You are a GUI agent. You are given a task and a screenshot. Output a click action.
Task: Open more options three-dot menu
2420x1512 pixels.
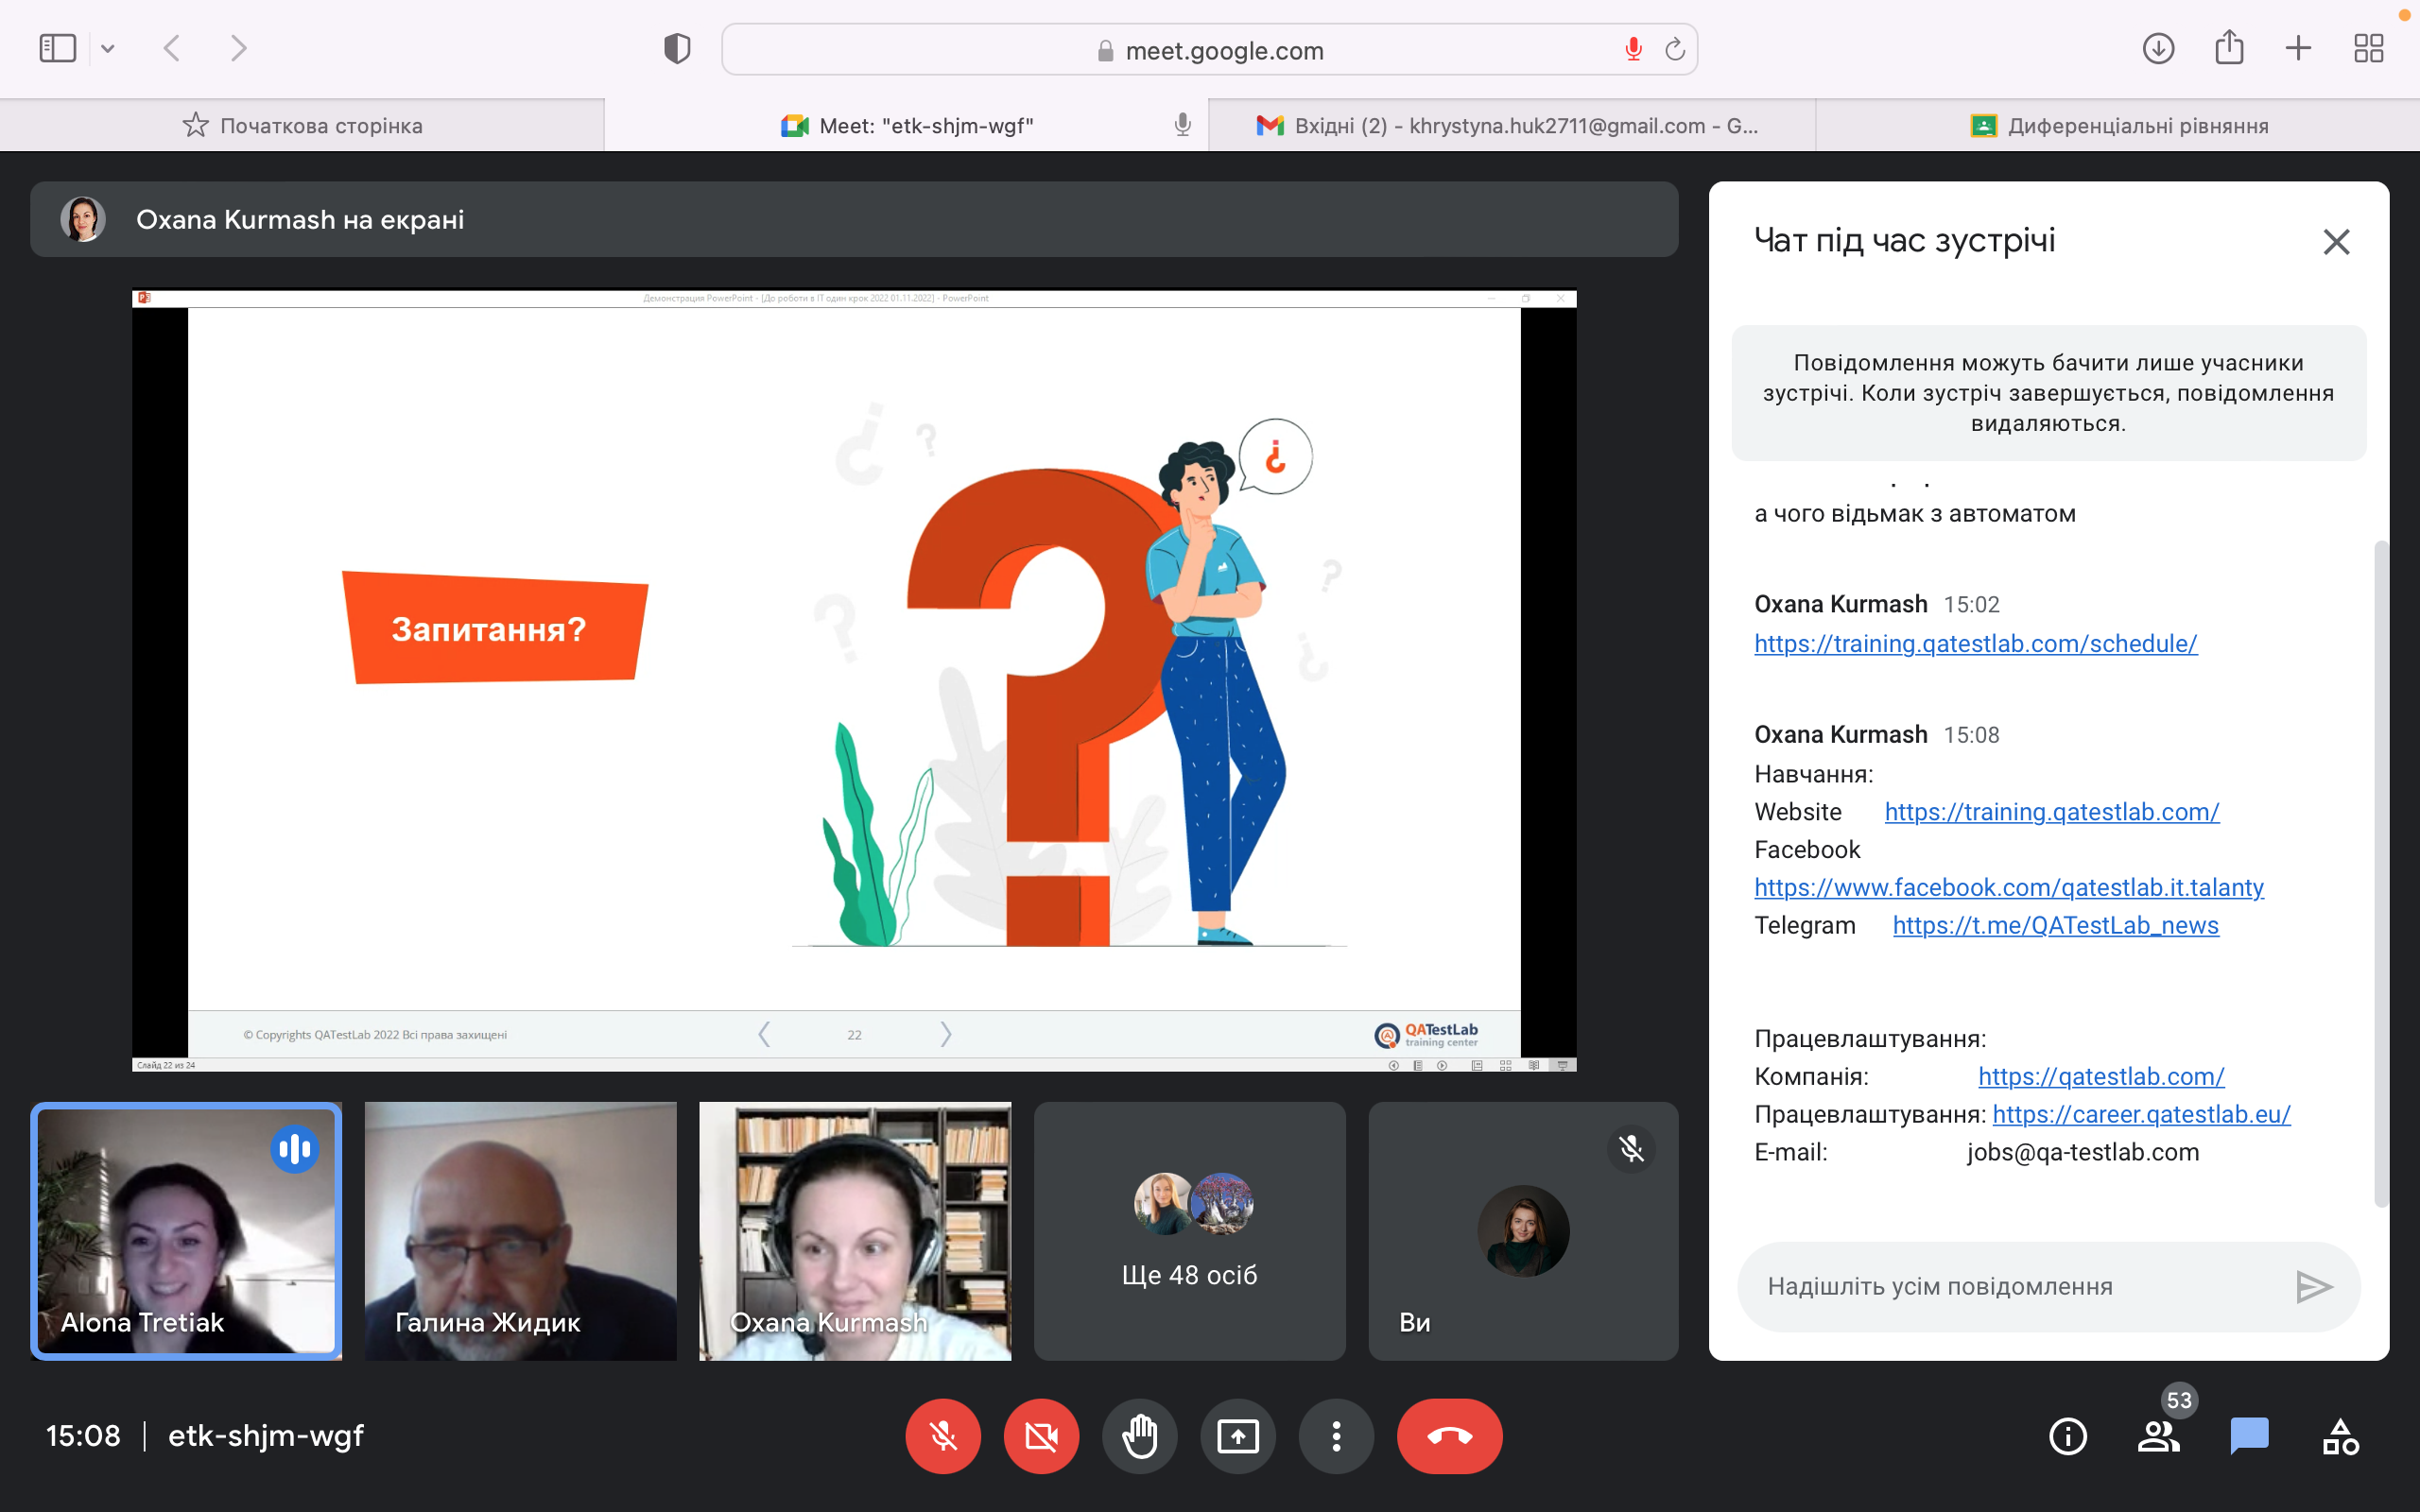pos(1336,1436)
